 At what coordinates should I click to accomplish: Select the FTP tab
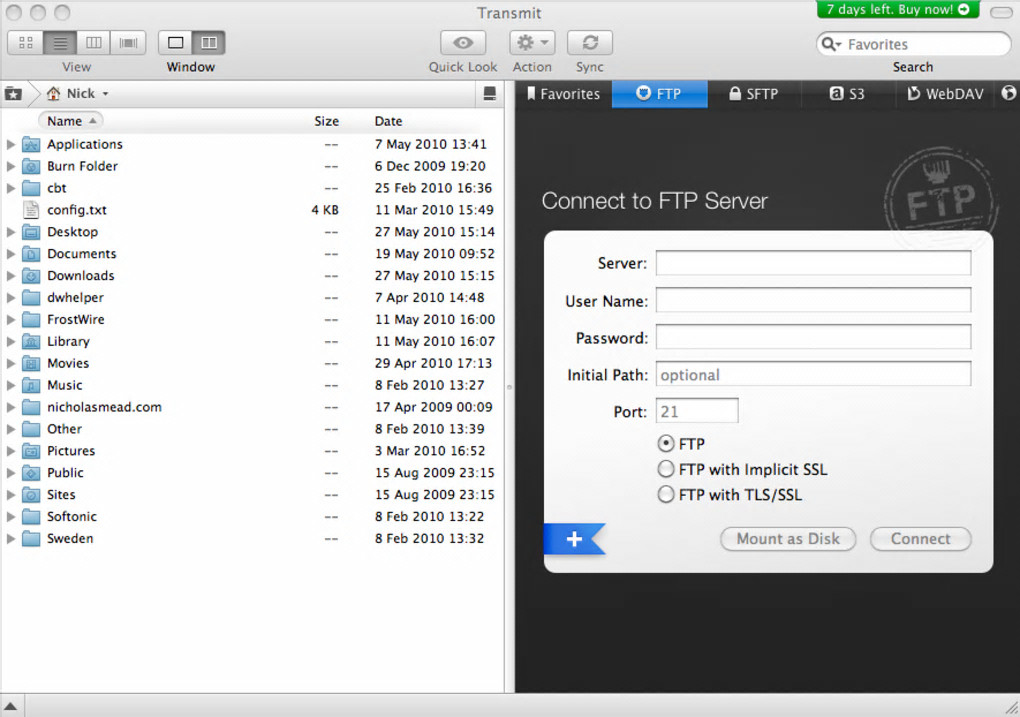[659, 94]
